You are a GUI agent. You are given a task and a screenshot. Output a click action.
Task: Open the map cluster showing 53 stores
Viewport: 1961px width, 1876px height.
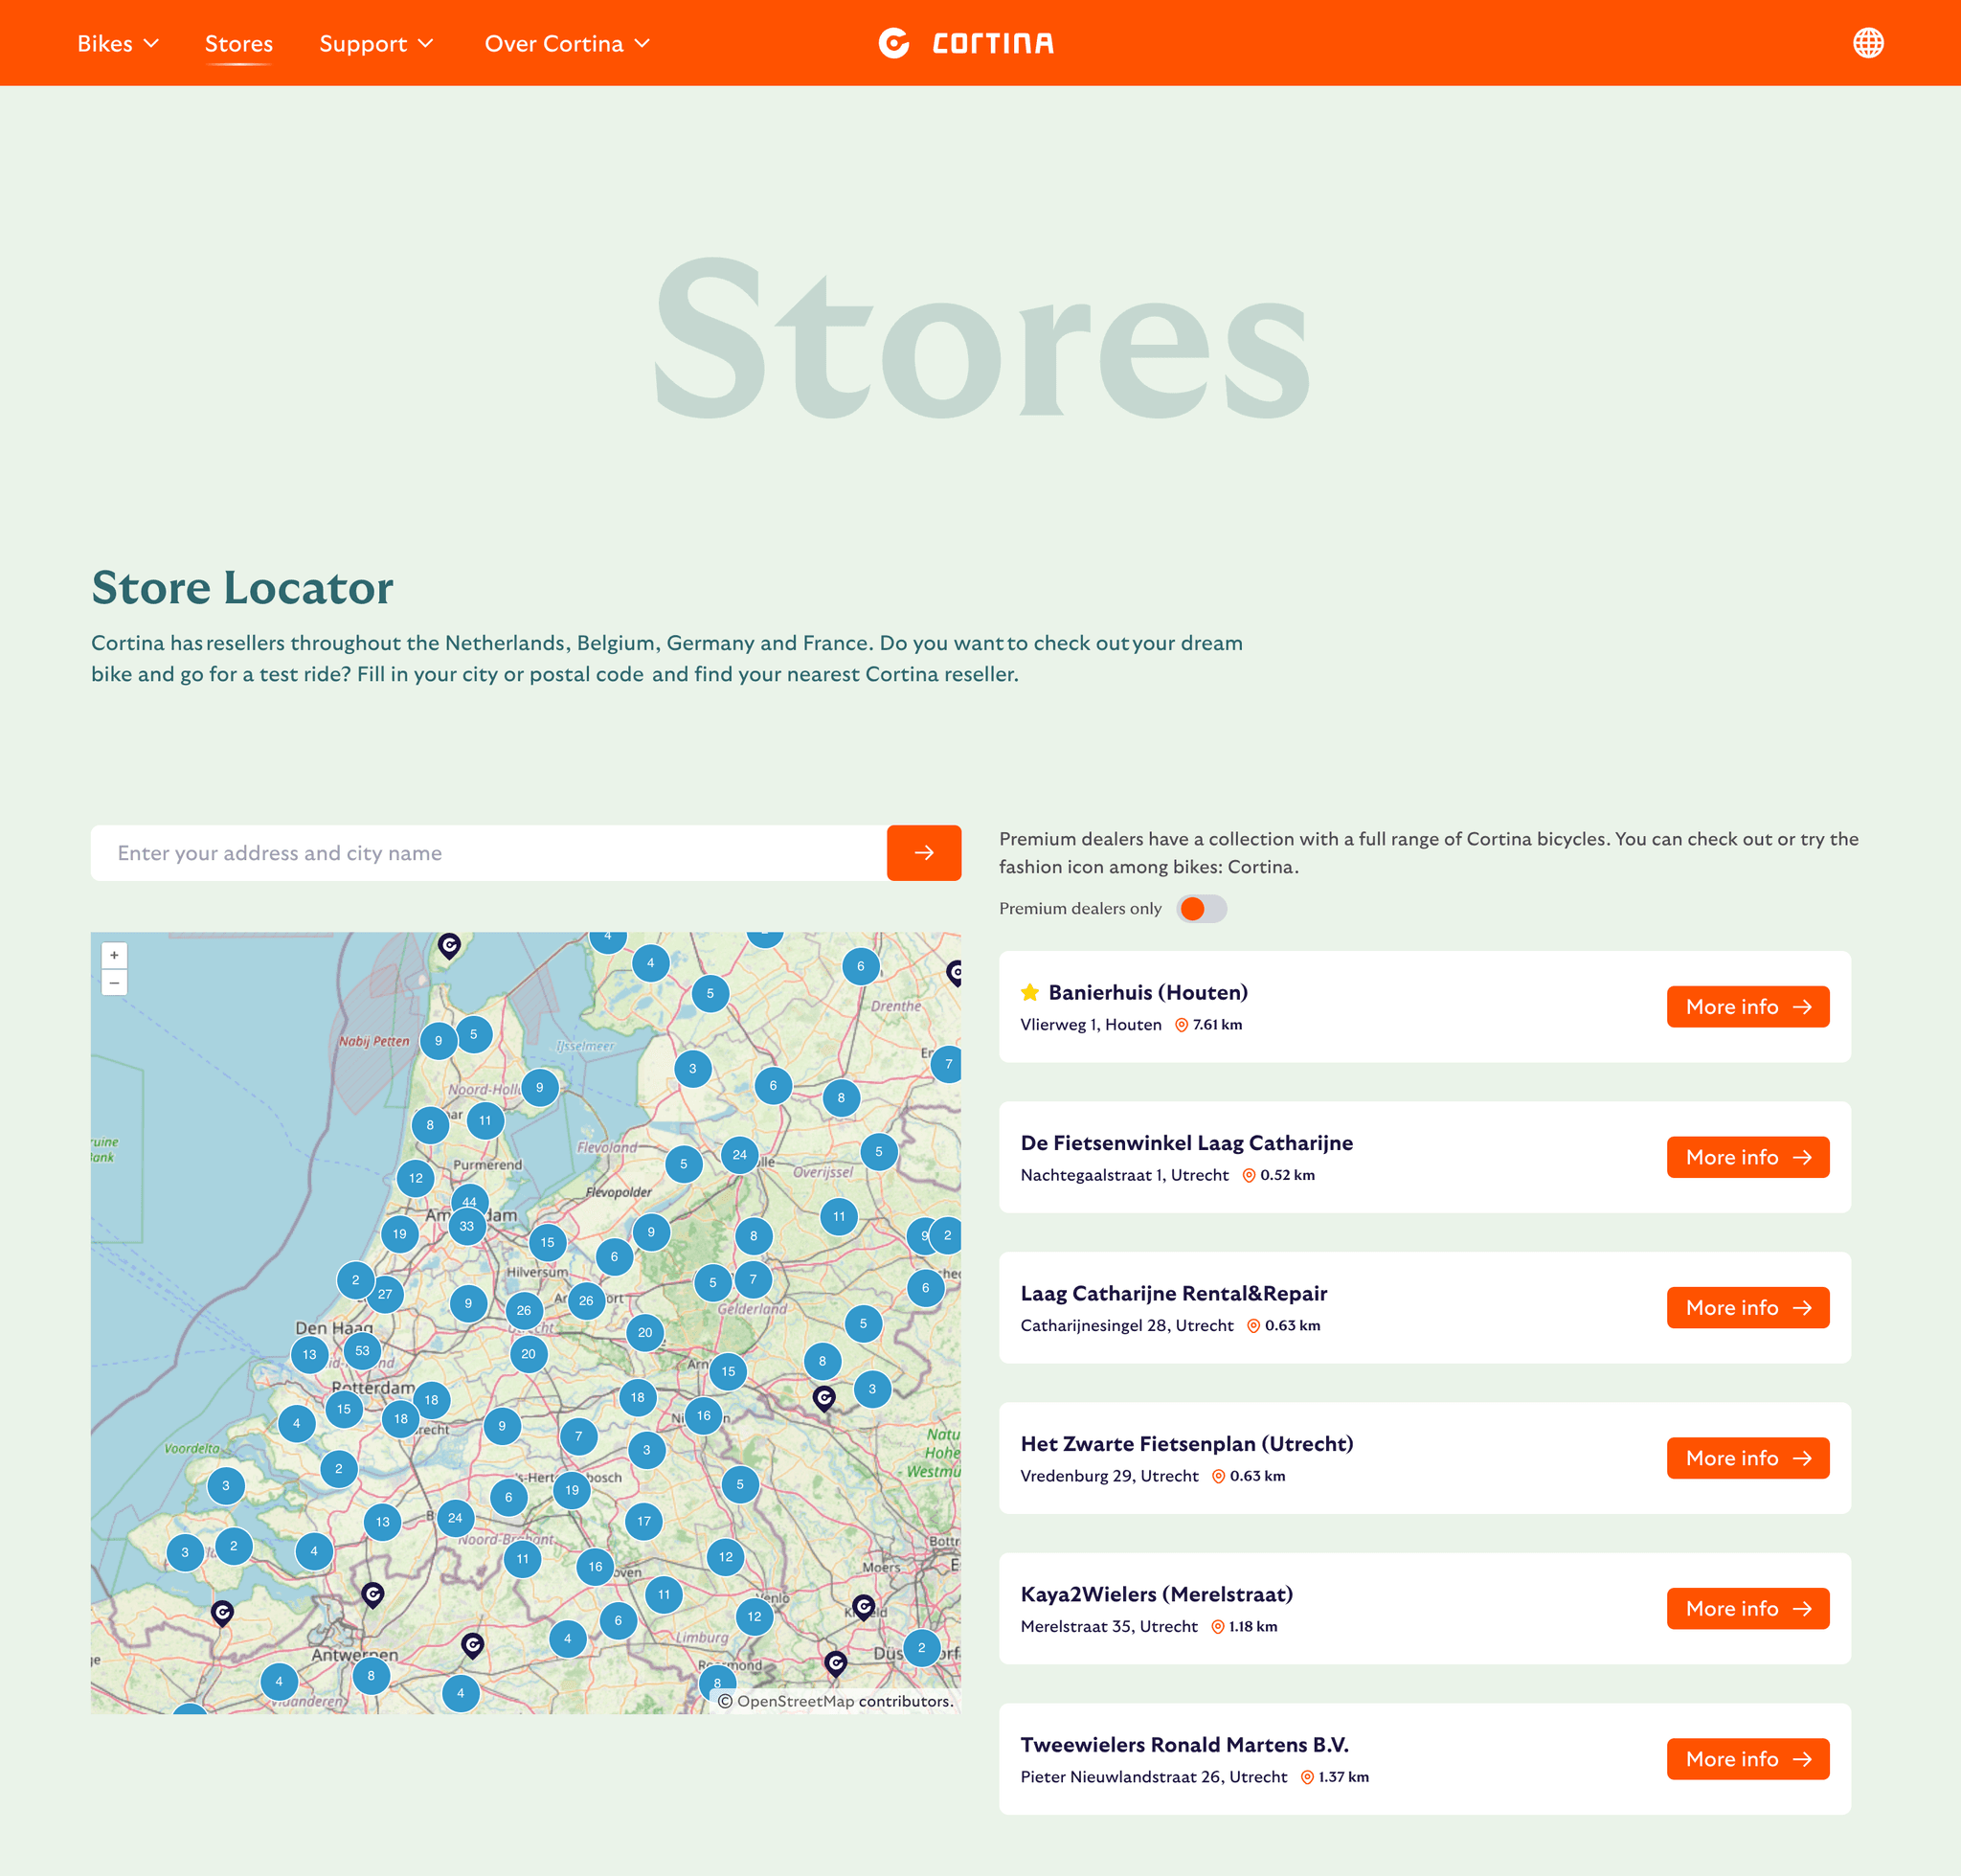click(x=362, y=1350)
